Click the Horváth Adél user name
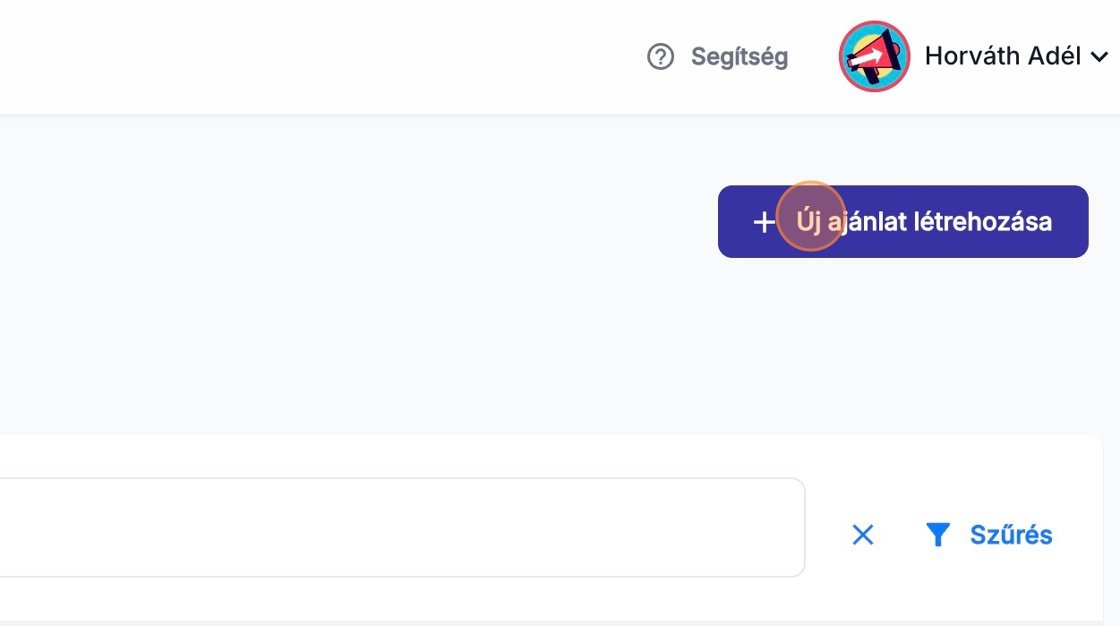 pyautogui.click(x=1002, y=56)
